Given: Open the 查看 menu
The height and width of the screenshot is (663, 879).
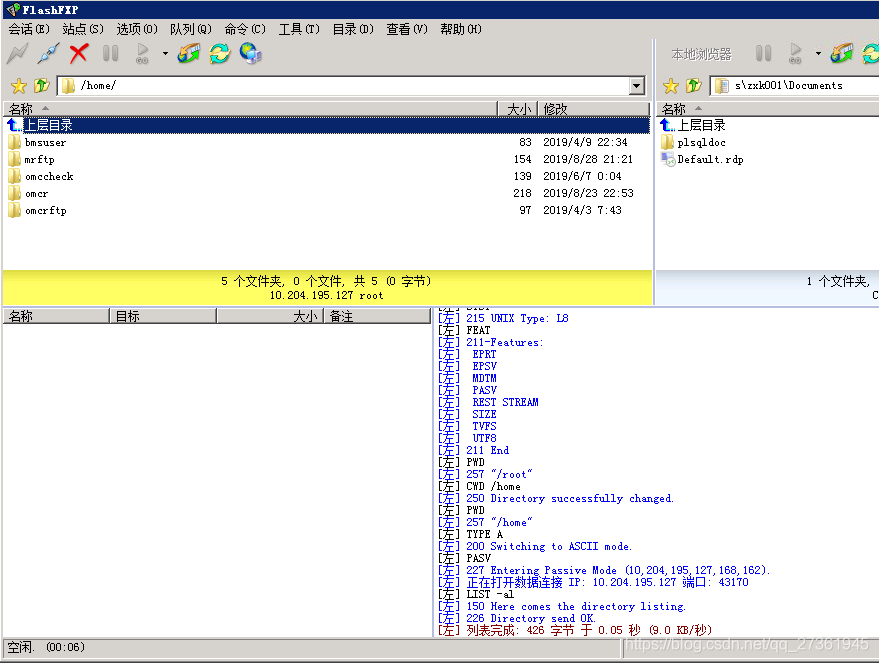Looking at the screenshot, I should click(407, 29).
